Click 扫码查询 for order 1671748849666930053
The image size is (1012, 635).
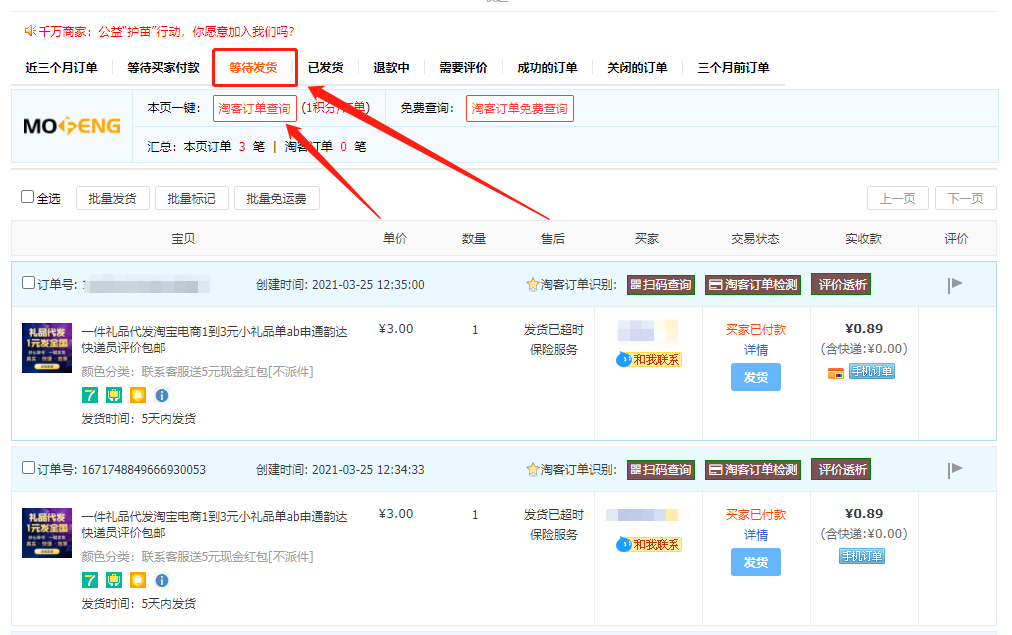pos(661,470)
